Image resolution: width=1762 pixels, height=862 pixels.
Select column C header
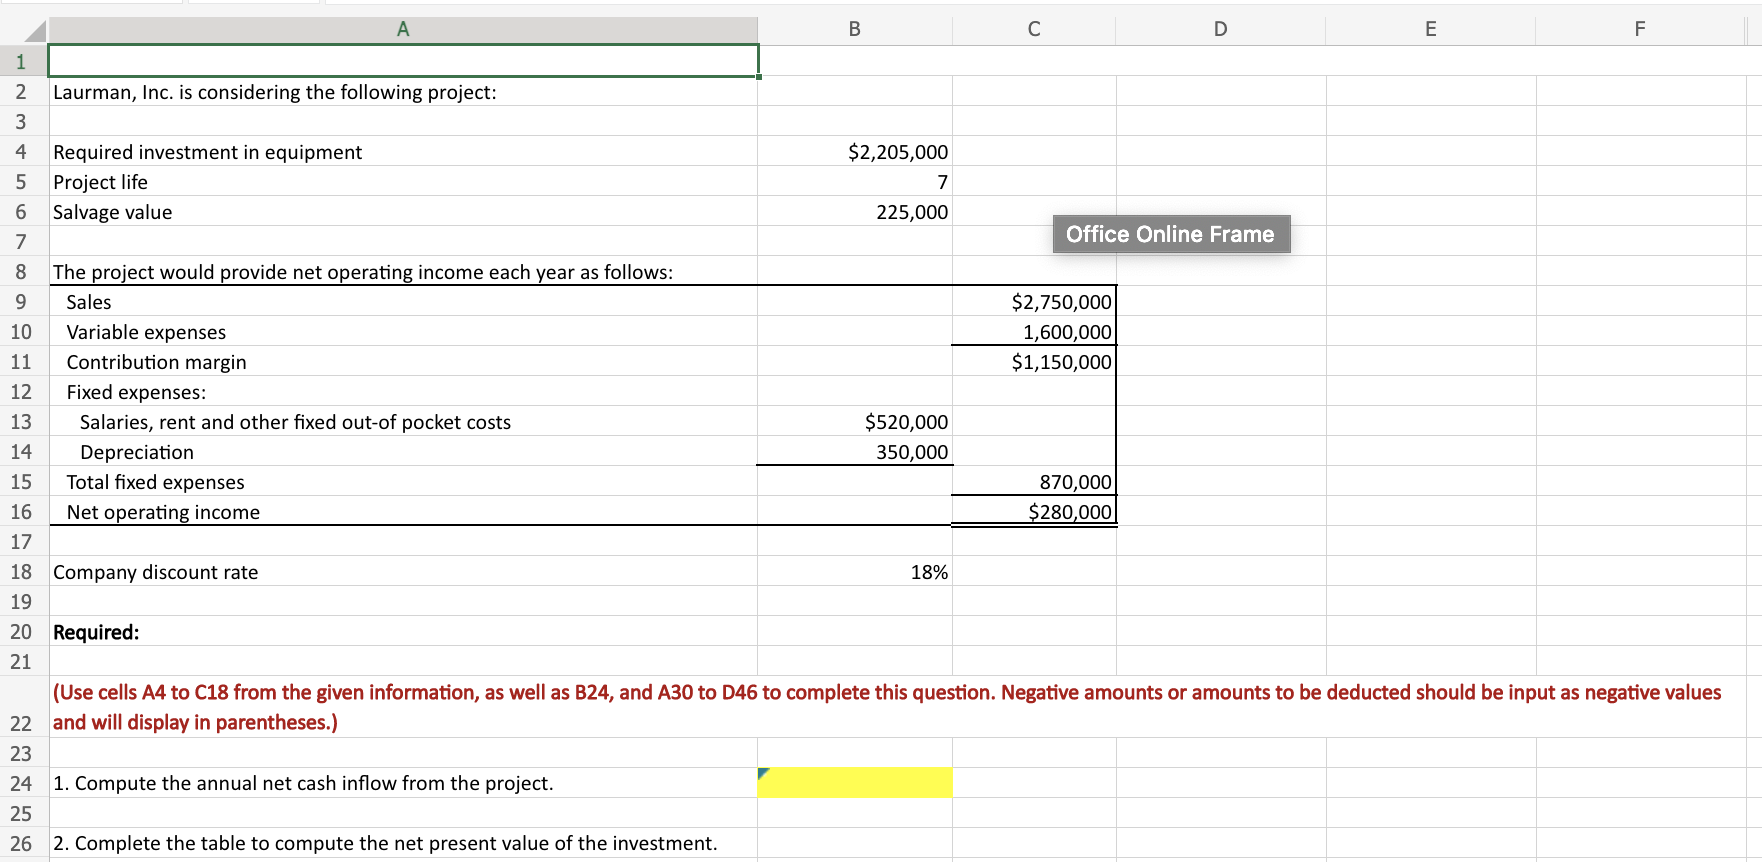coord(1034,29)
